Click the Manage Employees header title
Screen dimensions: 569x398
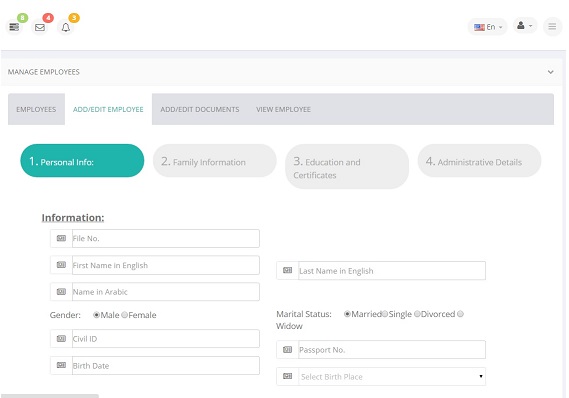point(44,72)
